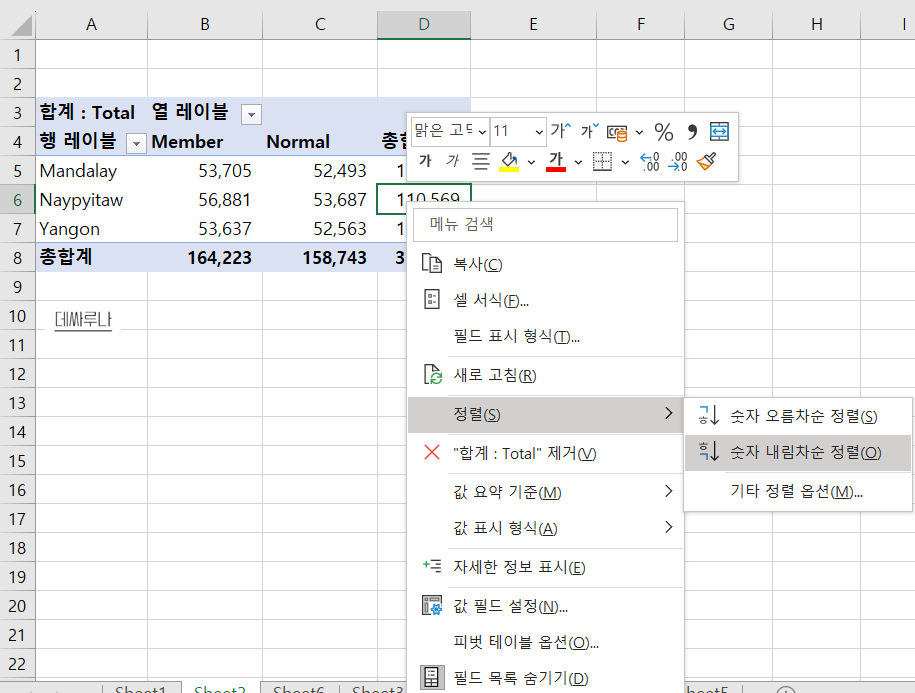915x693 pixels.
Task: Select 필드 목록 숨기기(D)
Action: click(545, 678)
